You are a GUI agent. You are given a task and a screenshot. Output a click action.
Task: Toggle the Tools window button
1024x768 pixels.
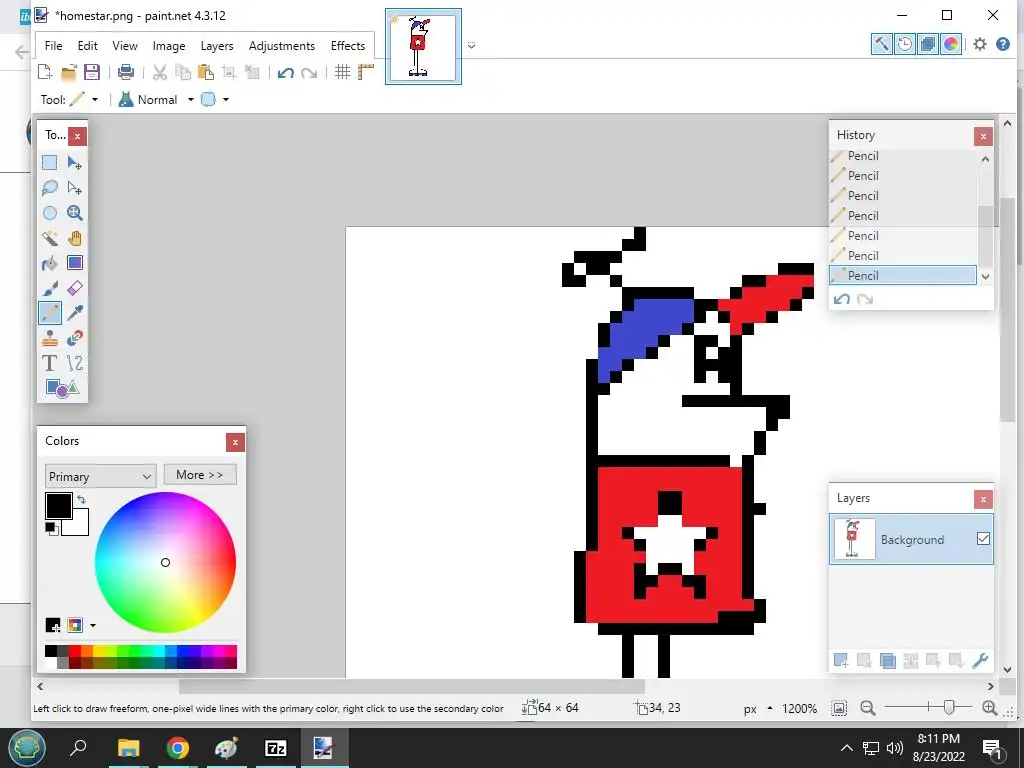click(881, 44)
